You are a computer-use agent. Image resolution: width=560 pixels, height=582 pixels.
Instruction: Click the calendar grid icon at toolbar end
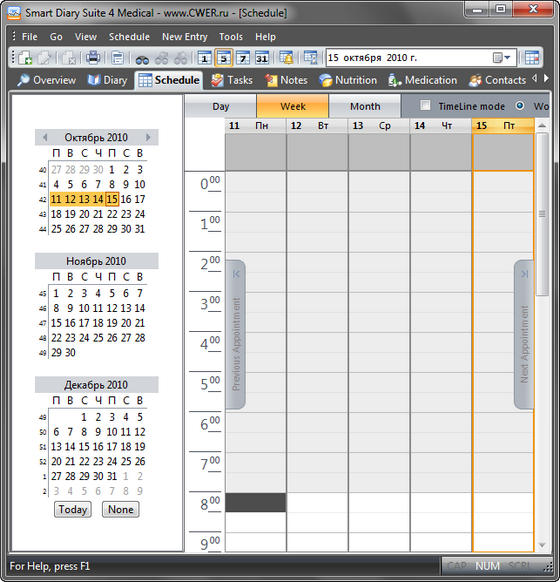point(532,58)
